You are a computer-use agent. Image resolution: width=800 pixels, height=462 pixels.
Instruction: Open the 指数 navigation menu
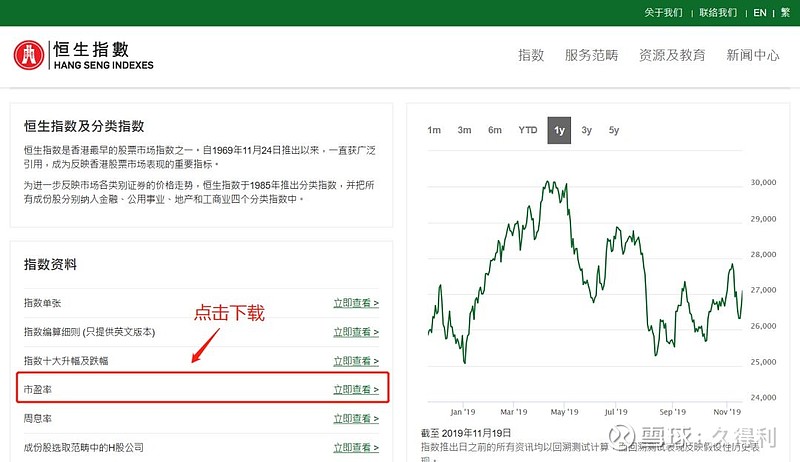531,55
